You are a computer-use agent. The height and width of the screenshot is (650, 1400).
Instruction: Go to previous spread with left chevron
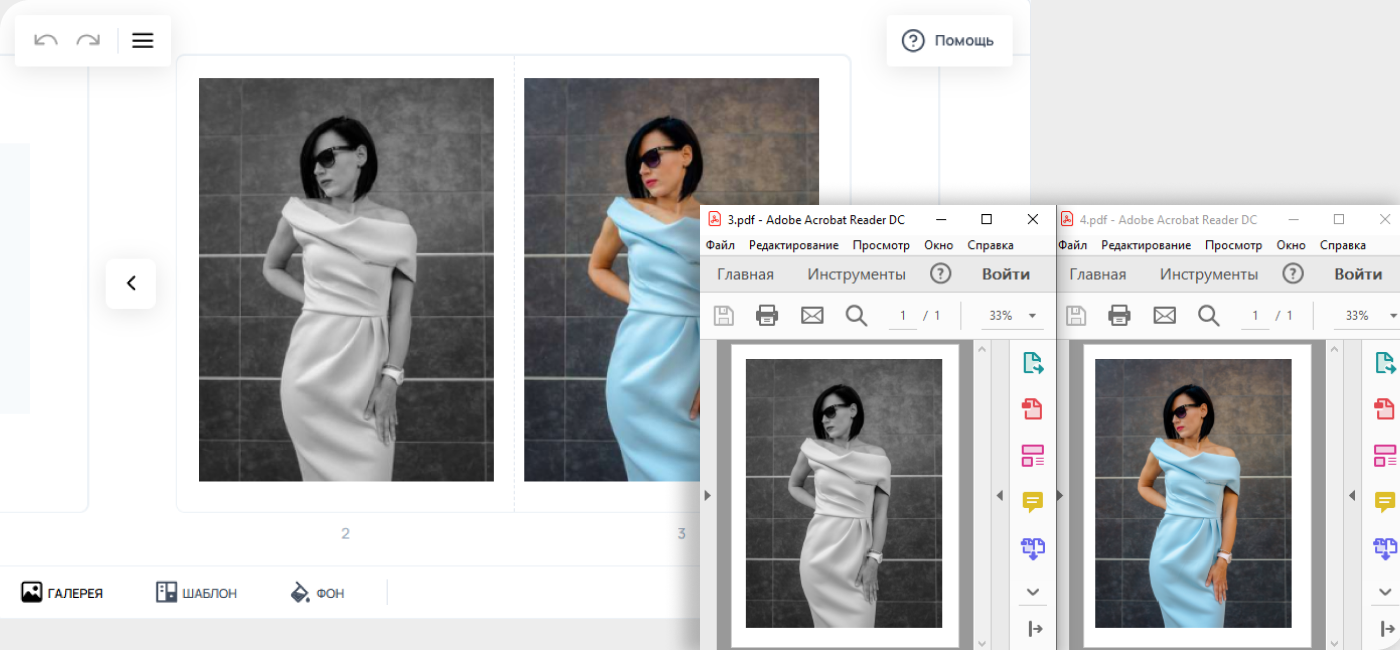[x=131, y=283]
